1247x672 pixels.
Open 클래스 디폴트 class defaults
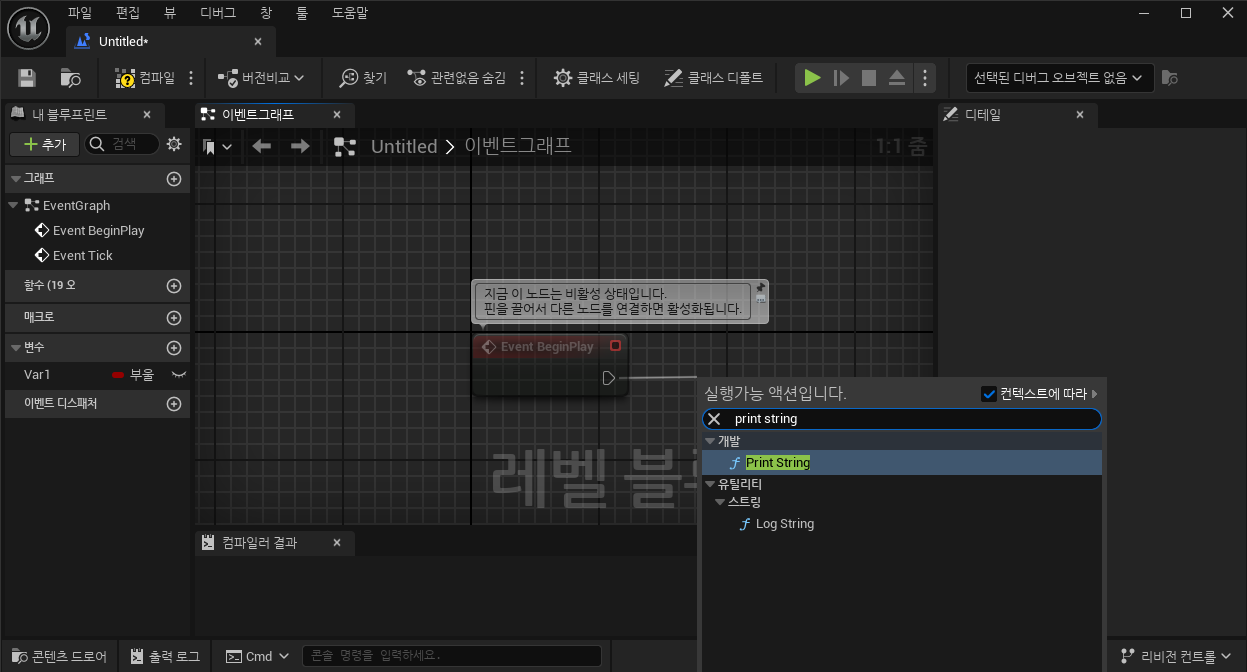point(713,78)
